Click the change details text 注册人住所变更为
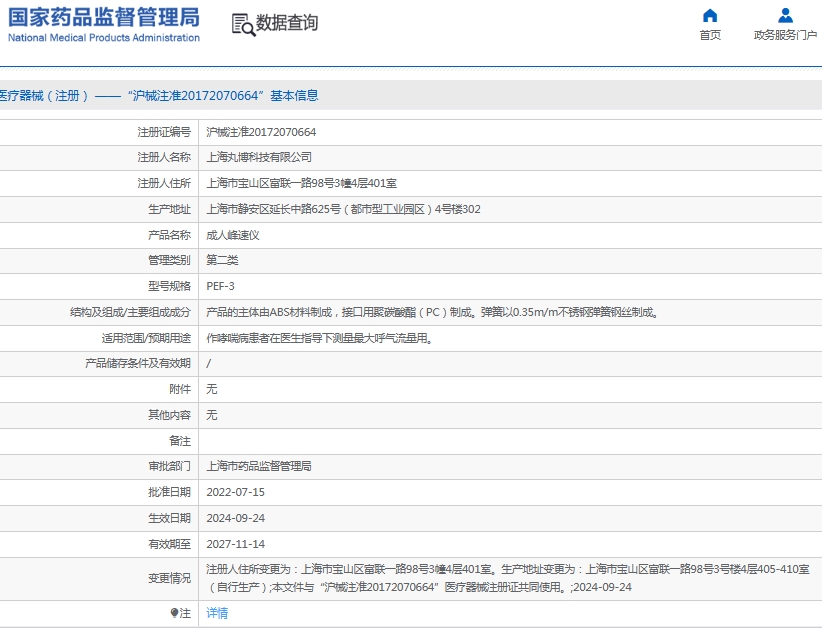Viewport: 822px width, 633px height. pos(507,578)
